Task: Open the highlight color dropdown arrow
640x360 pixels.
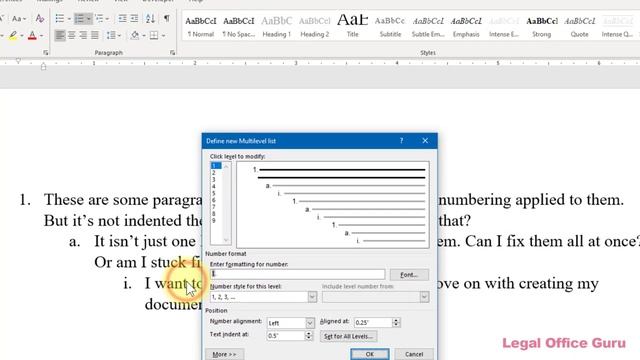Action: (x=22, y=36)
